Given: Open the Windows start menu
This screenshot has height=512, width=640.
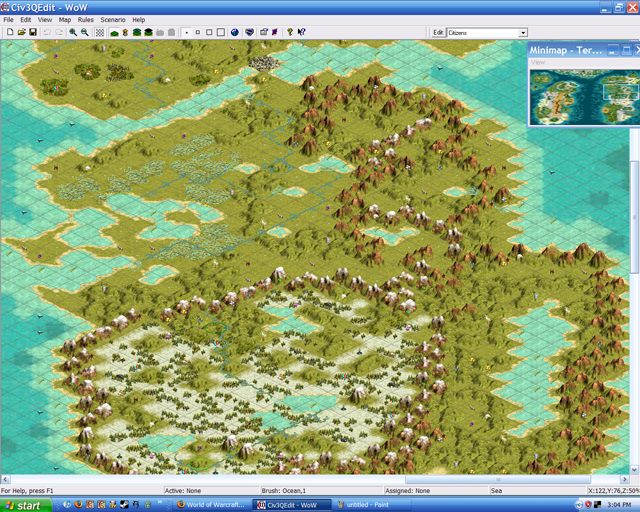Looking at the screenshot, I should coord(26,505).
